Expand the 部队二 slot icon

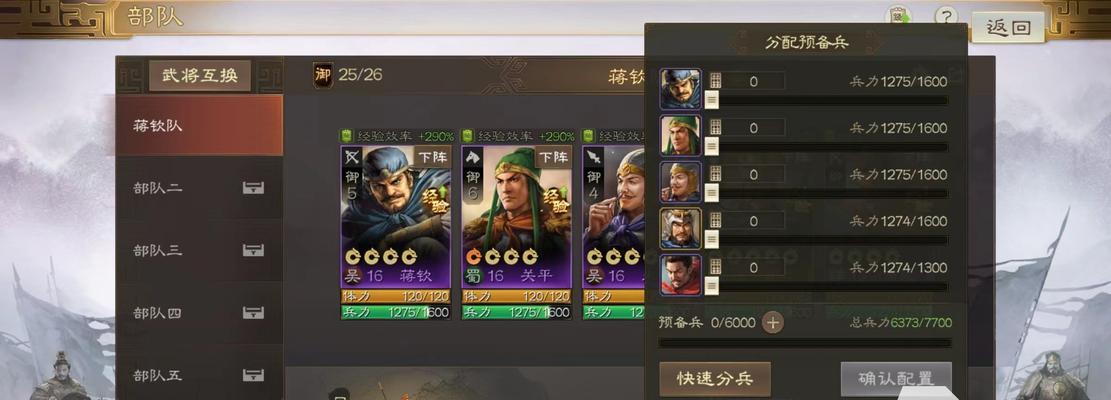click(253, 188)
